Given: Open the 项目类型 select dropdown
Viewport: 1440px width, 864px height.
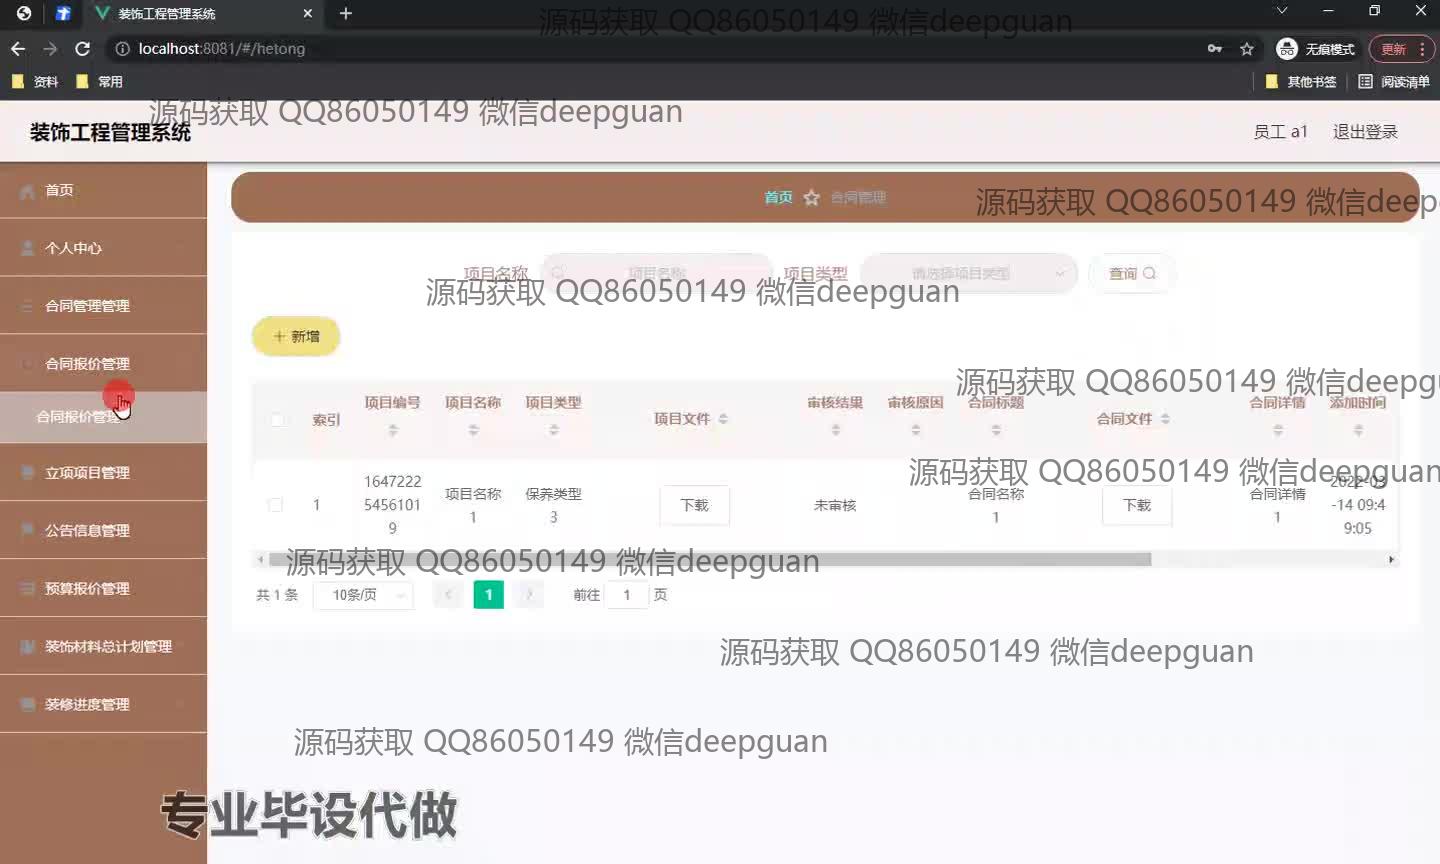Looking at the screenshot, I should click(968, 273).
